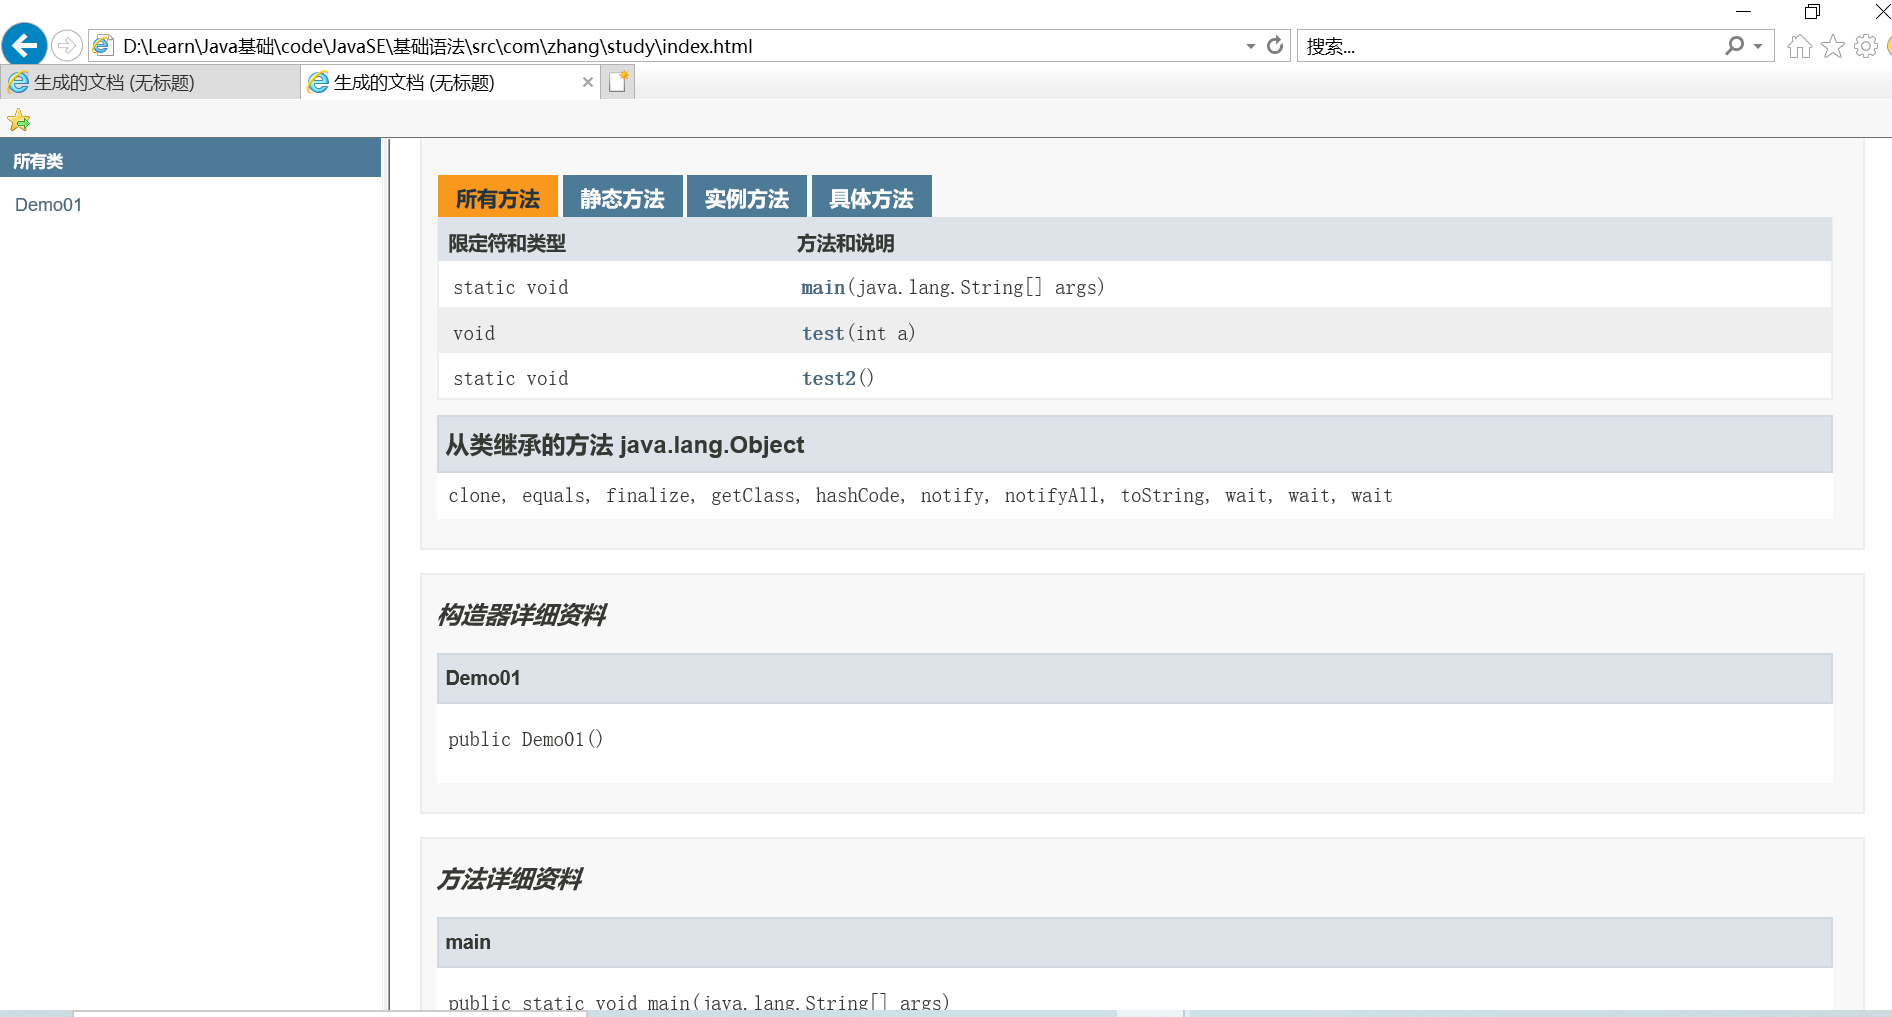
Task: Restore down the browser window
Action: [x=1812, y=11]
